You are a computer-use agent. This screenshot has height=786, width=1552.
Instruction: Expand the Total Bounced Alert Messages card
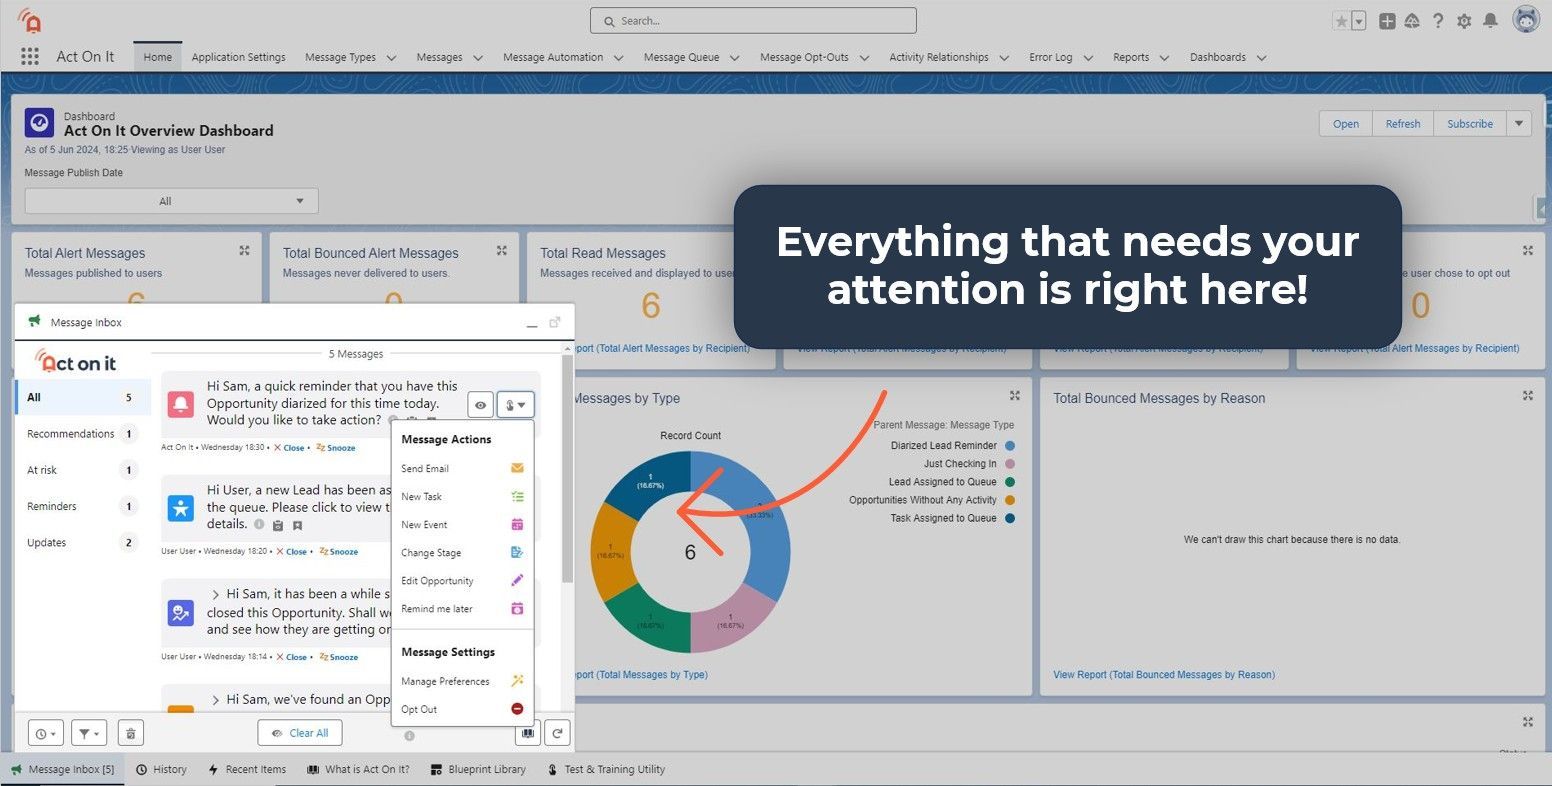click(x=502, y=251)
